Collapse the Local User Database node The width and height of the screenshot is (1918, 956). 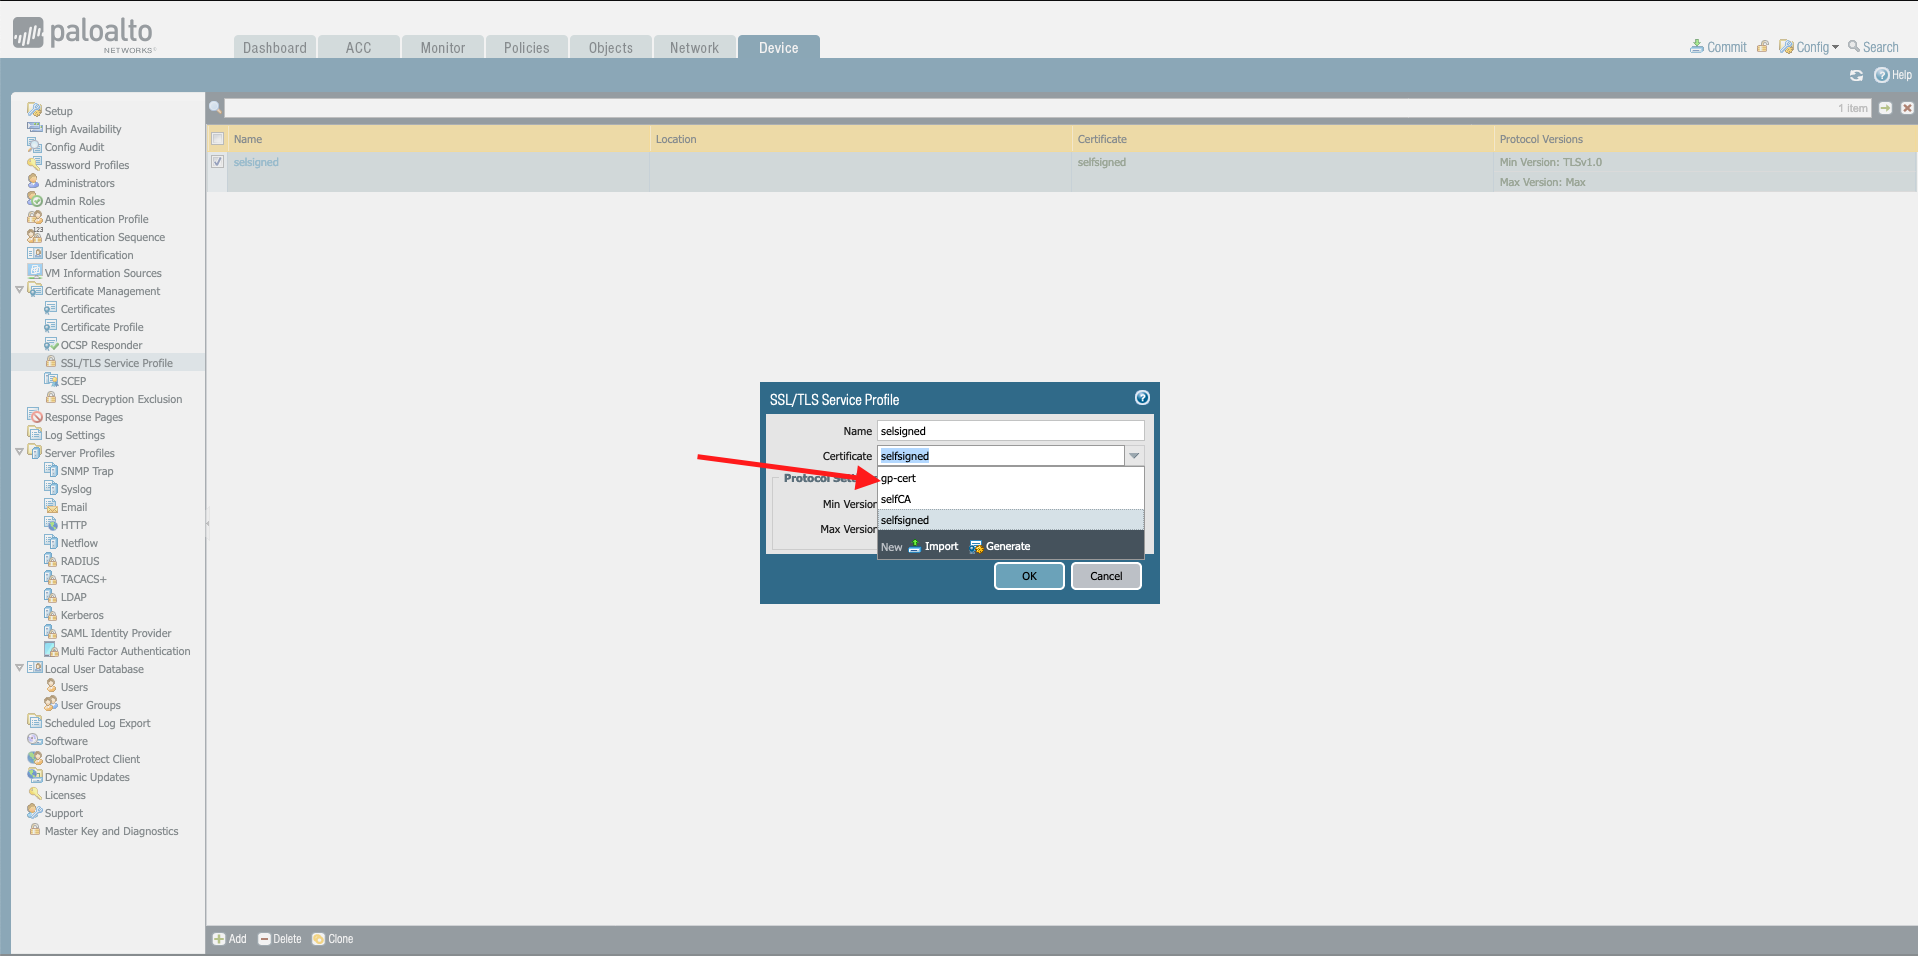(x=19, y=668)
